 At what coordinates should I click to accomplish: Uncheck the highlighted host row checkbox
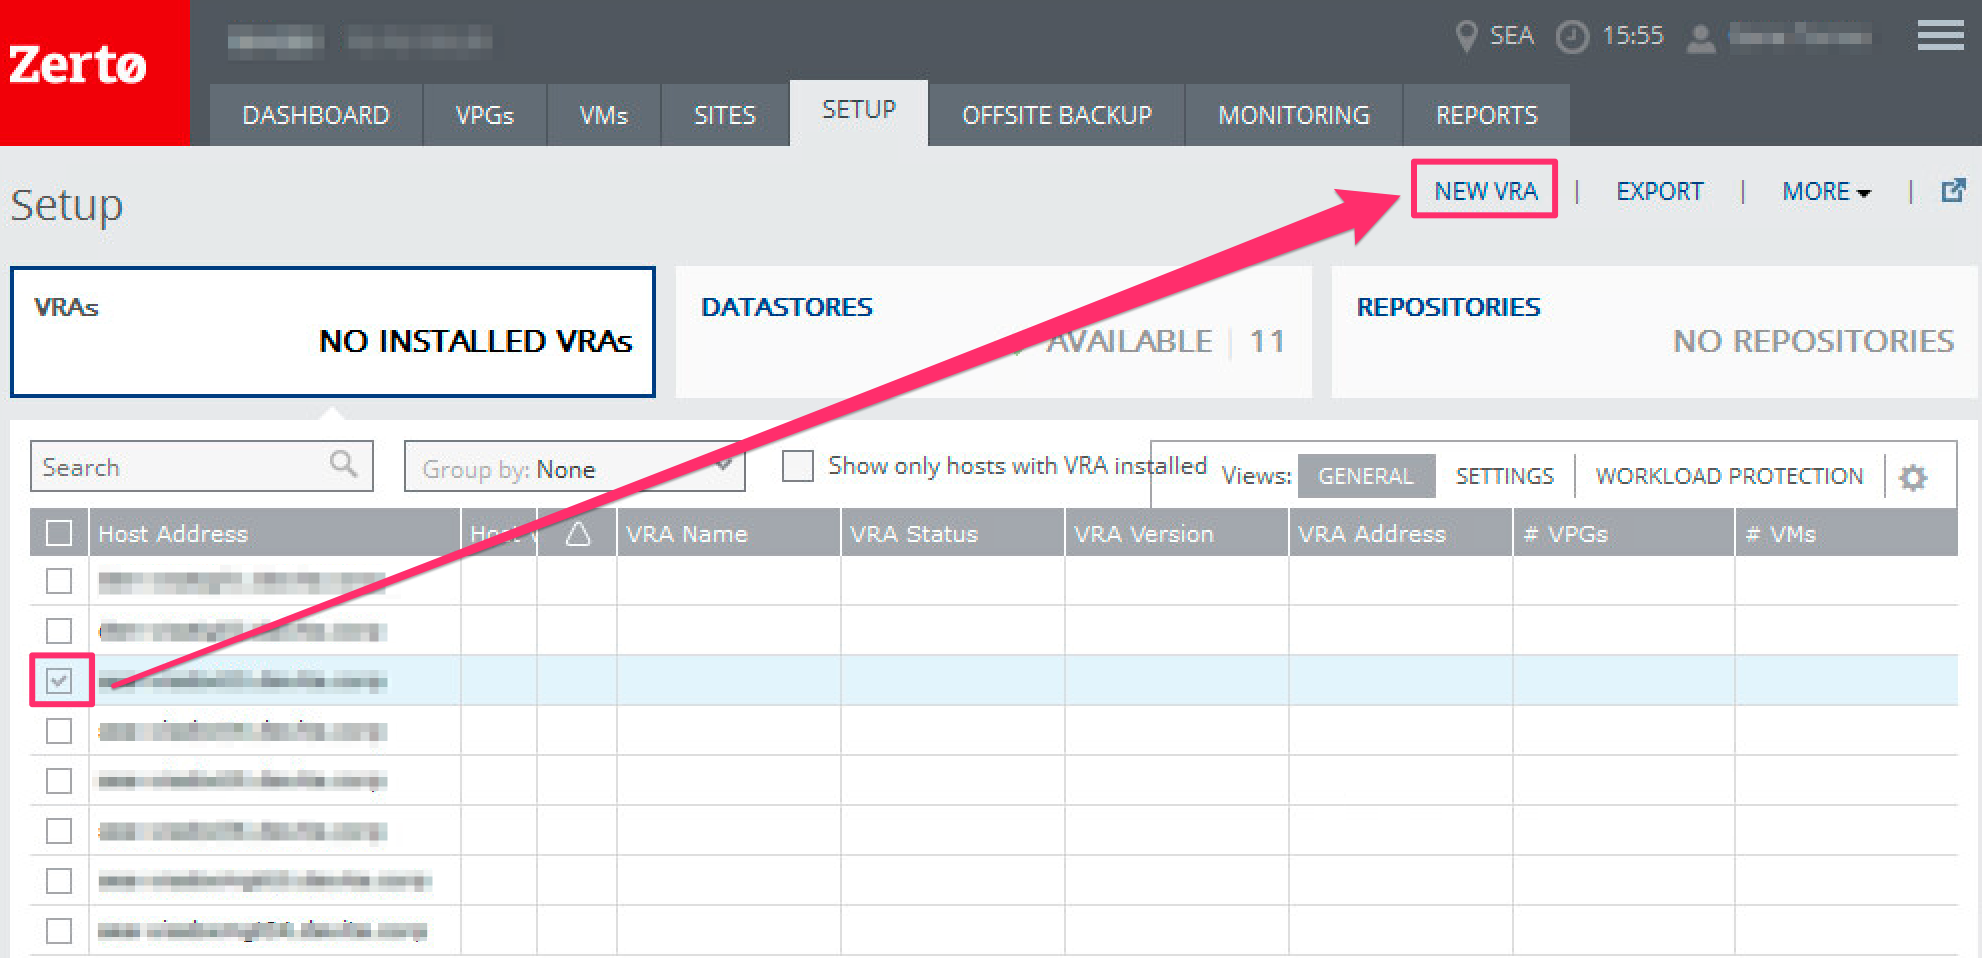59,681
